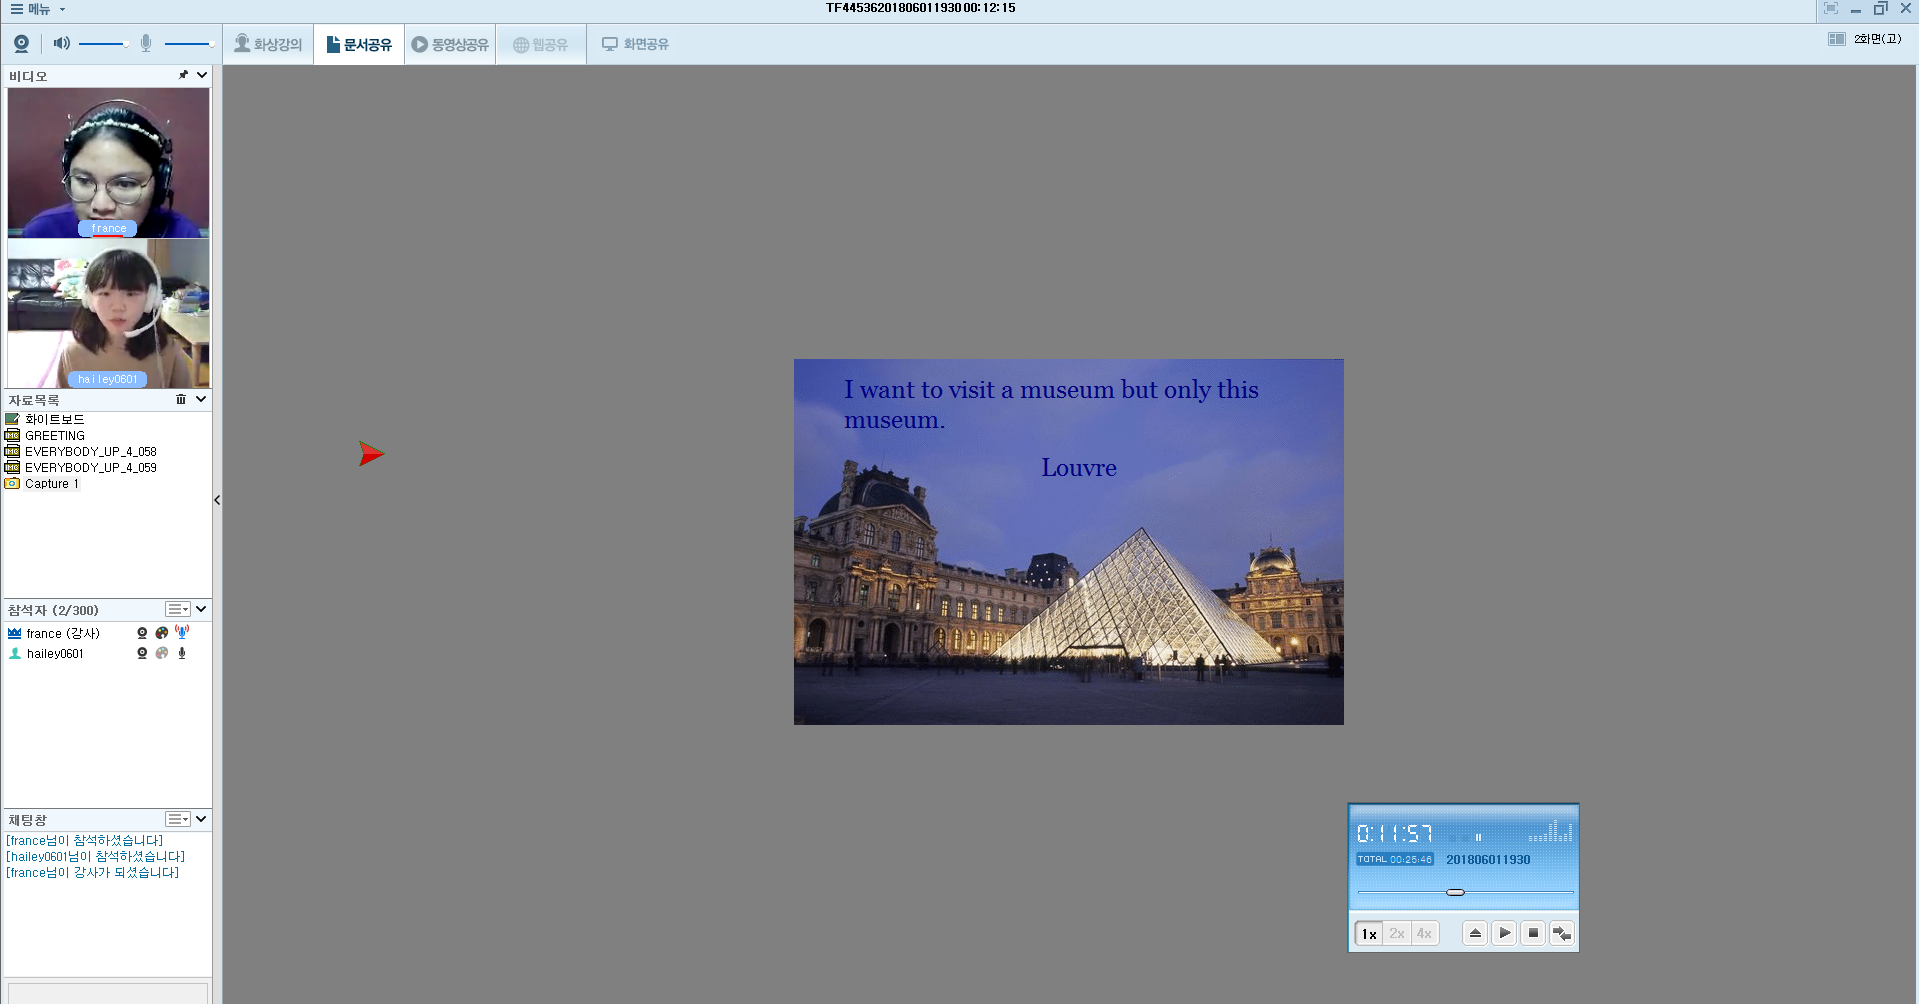Switch to the 화면공유 tab
Screen dimensions: 1919x1004
(x=635, y=44)
